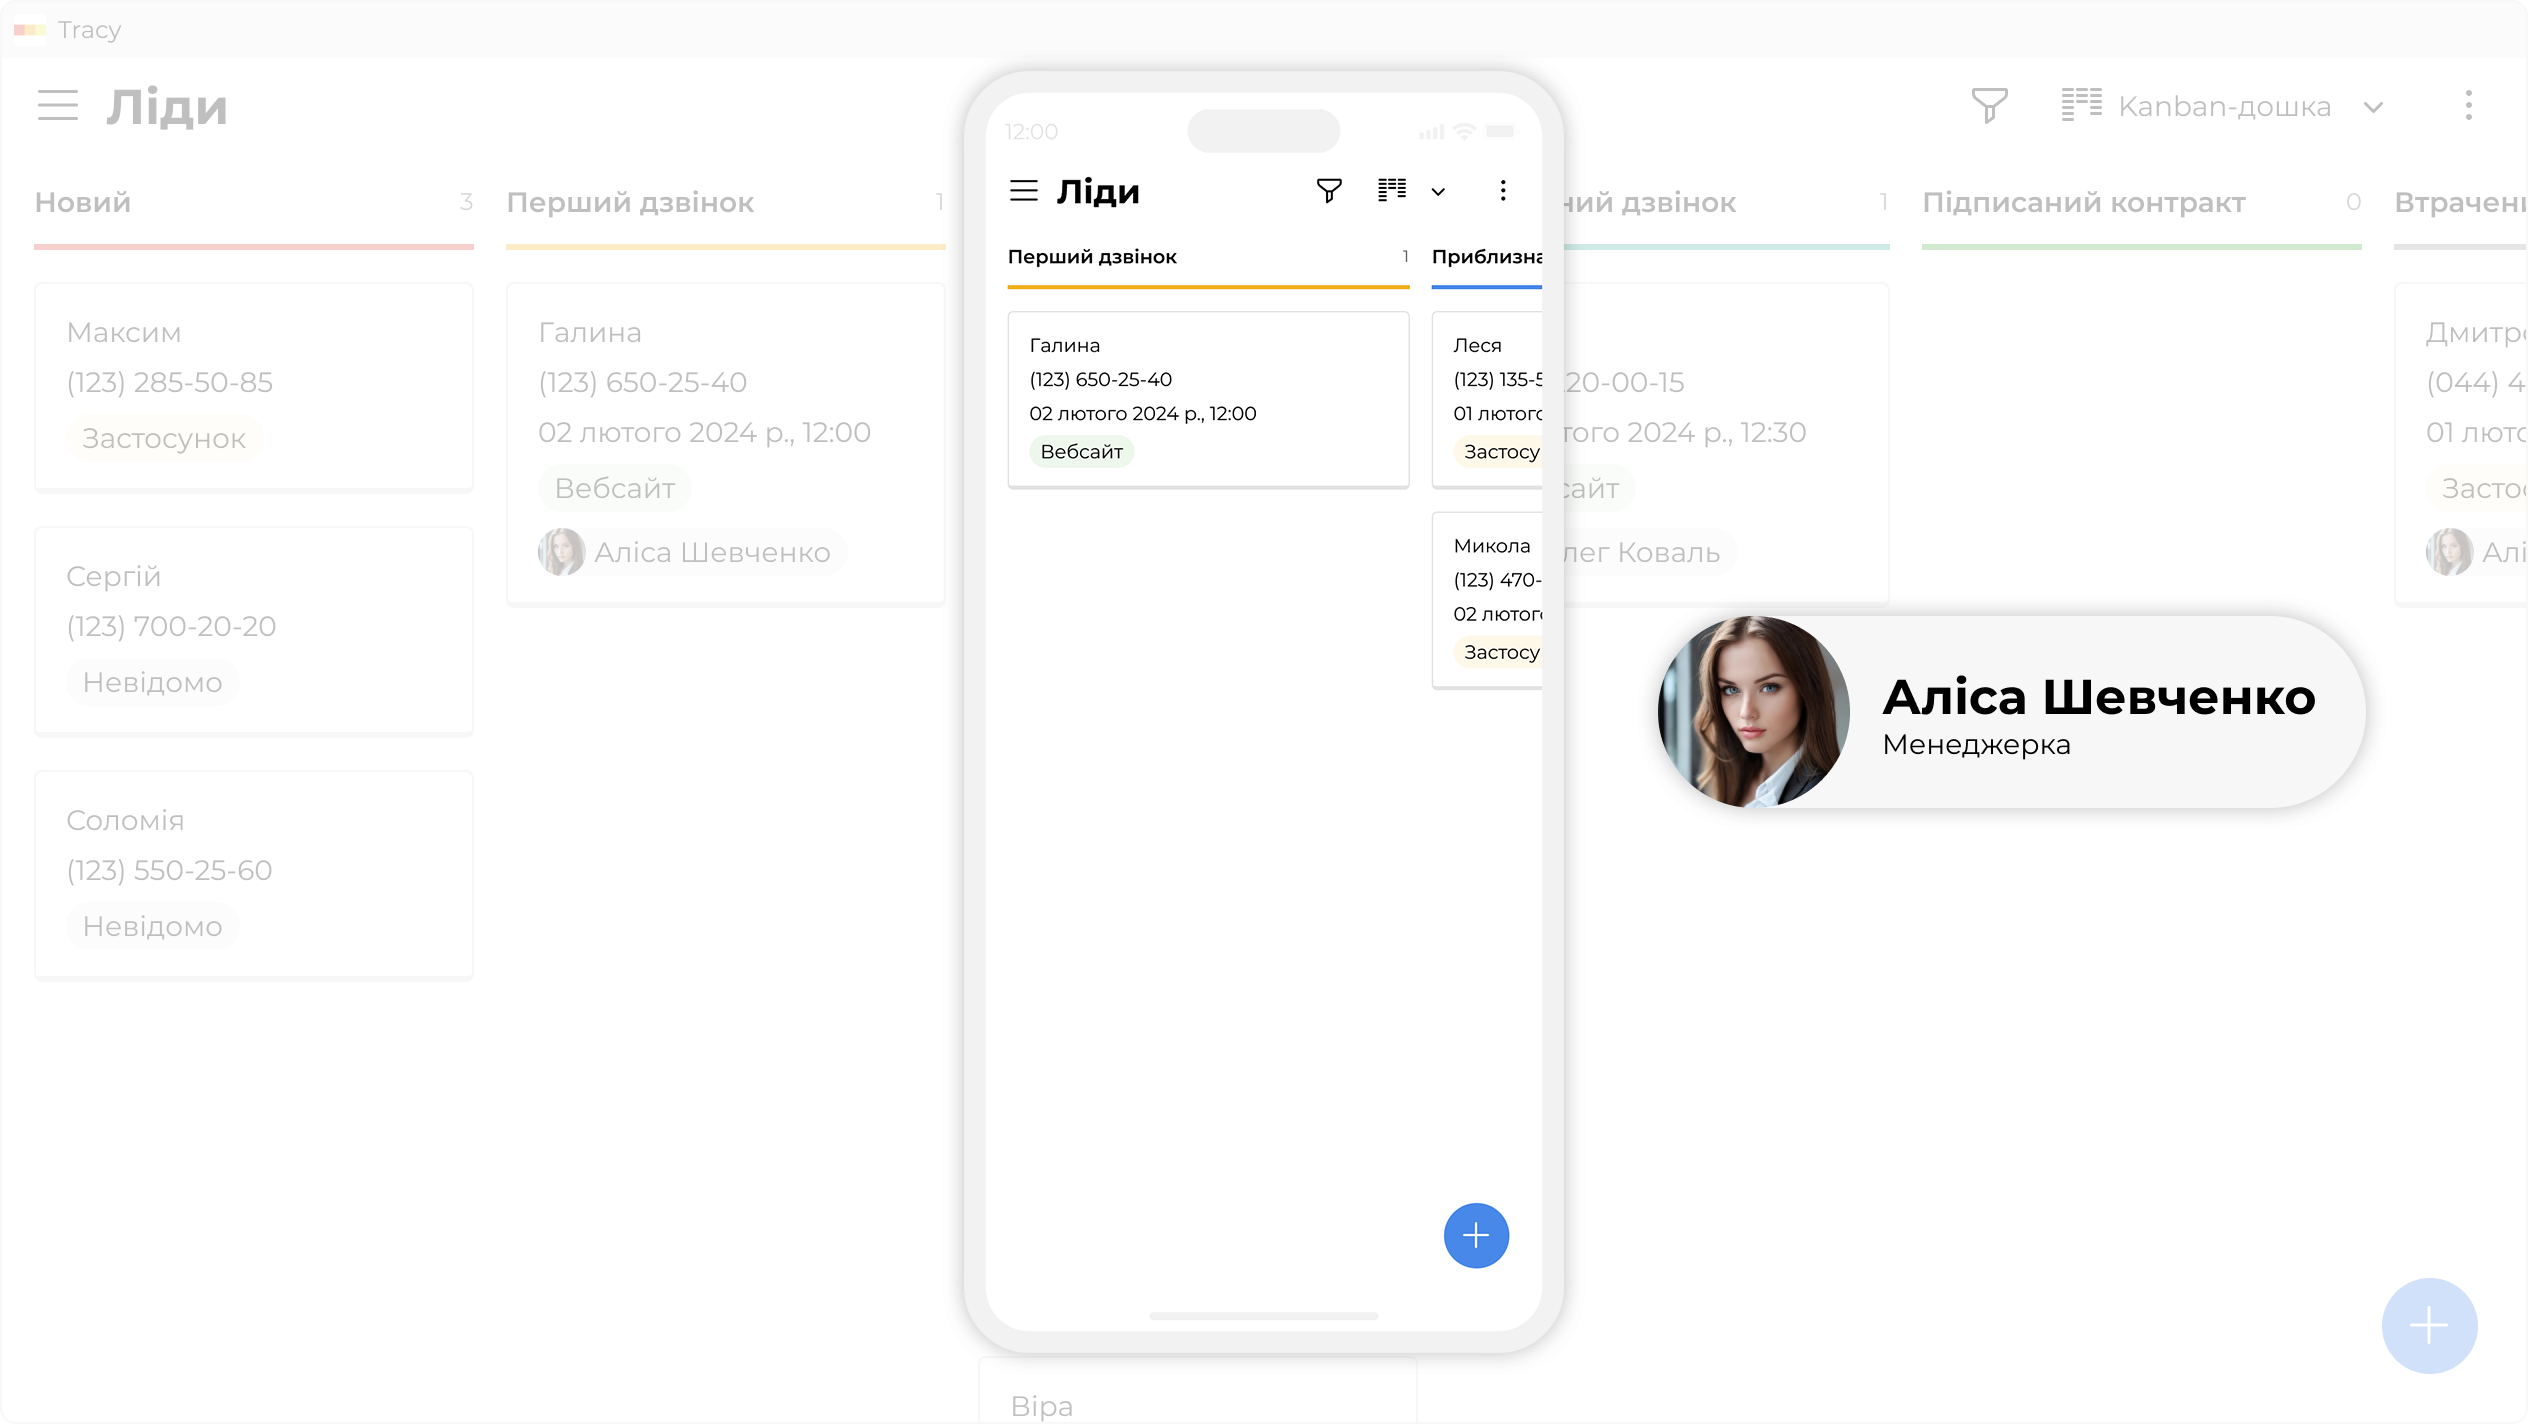Click the Вебсайт tag on Галина's card
Viewport: 2528px width, 1424px height.
(x=614, y=488)
